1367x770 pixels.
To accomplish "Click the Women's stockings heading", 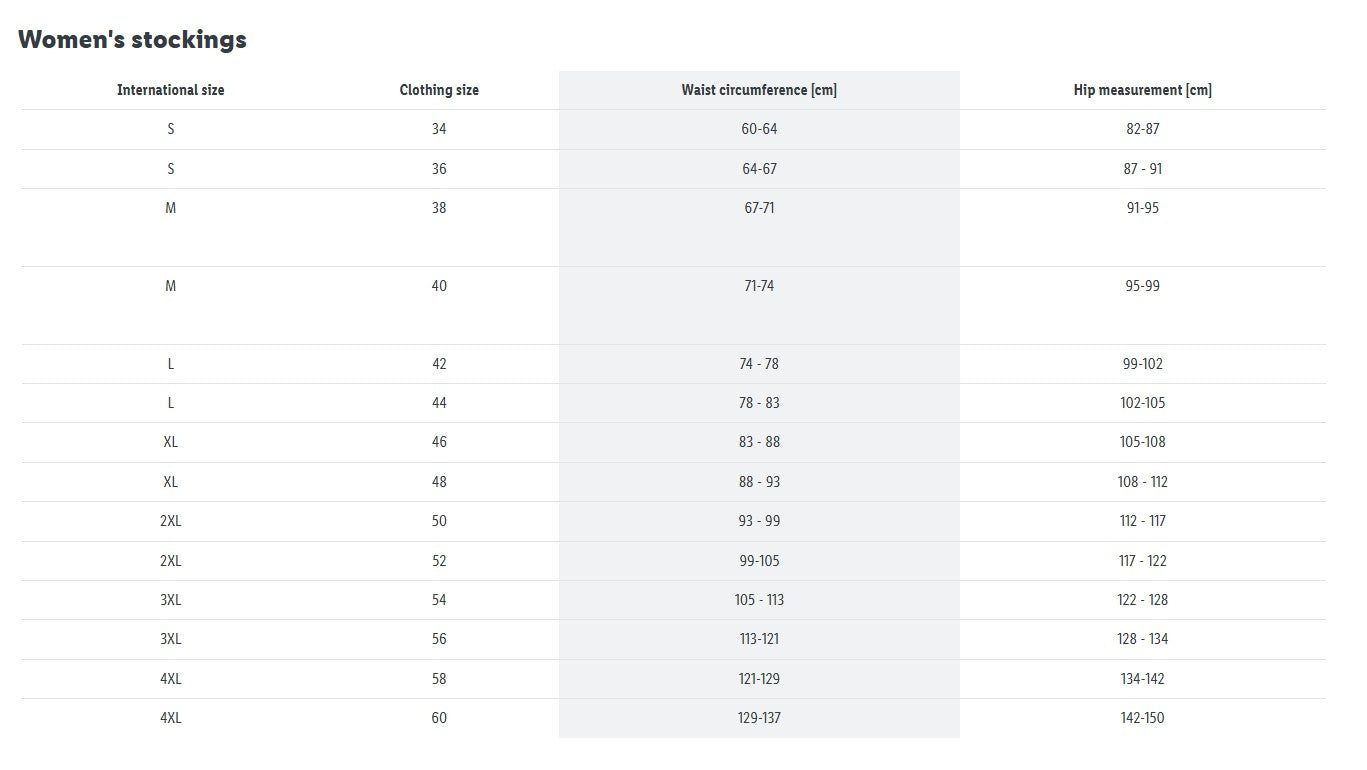I will [x=132, y=40].
